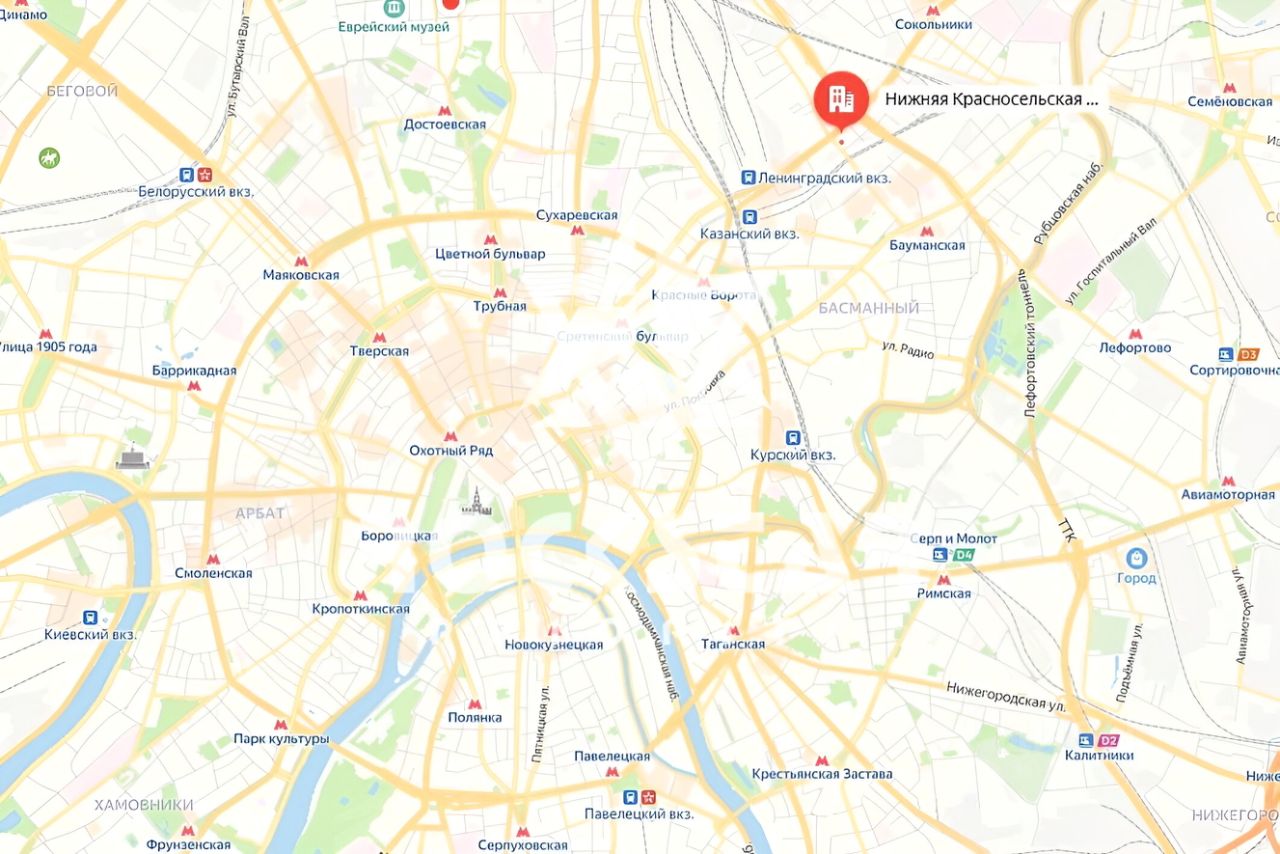Click the Парк культуры metro label
The height and width of the screenshot is (854, 1280).
(281, 739)
